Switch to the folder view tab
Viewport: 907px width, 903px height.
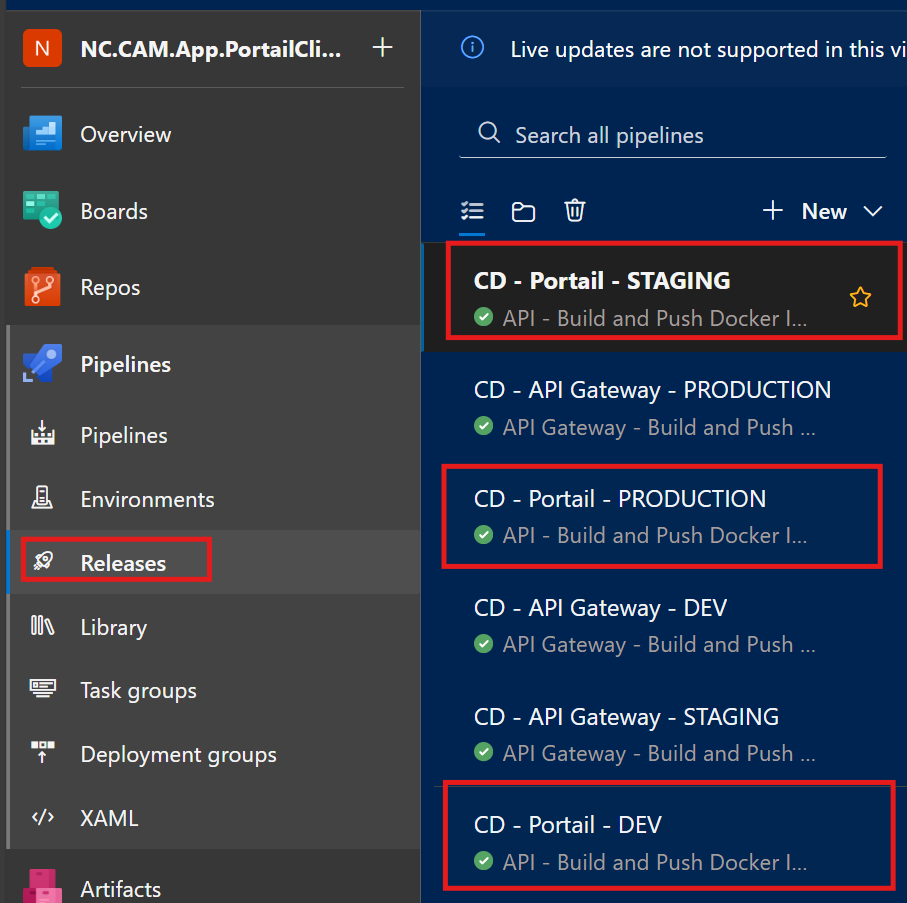click(523, 211)
